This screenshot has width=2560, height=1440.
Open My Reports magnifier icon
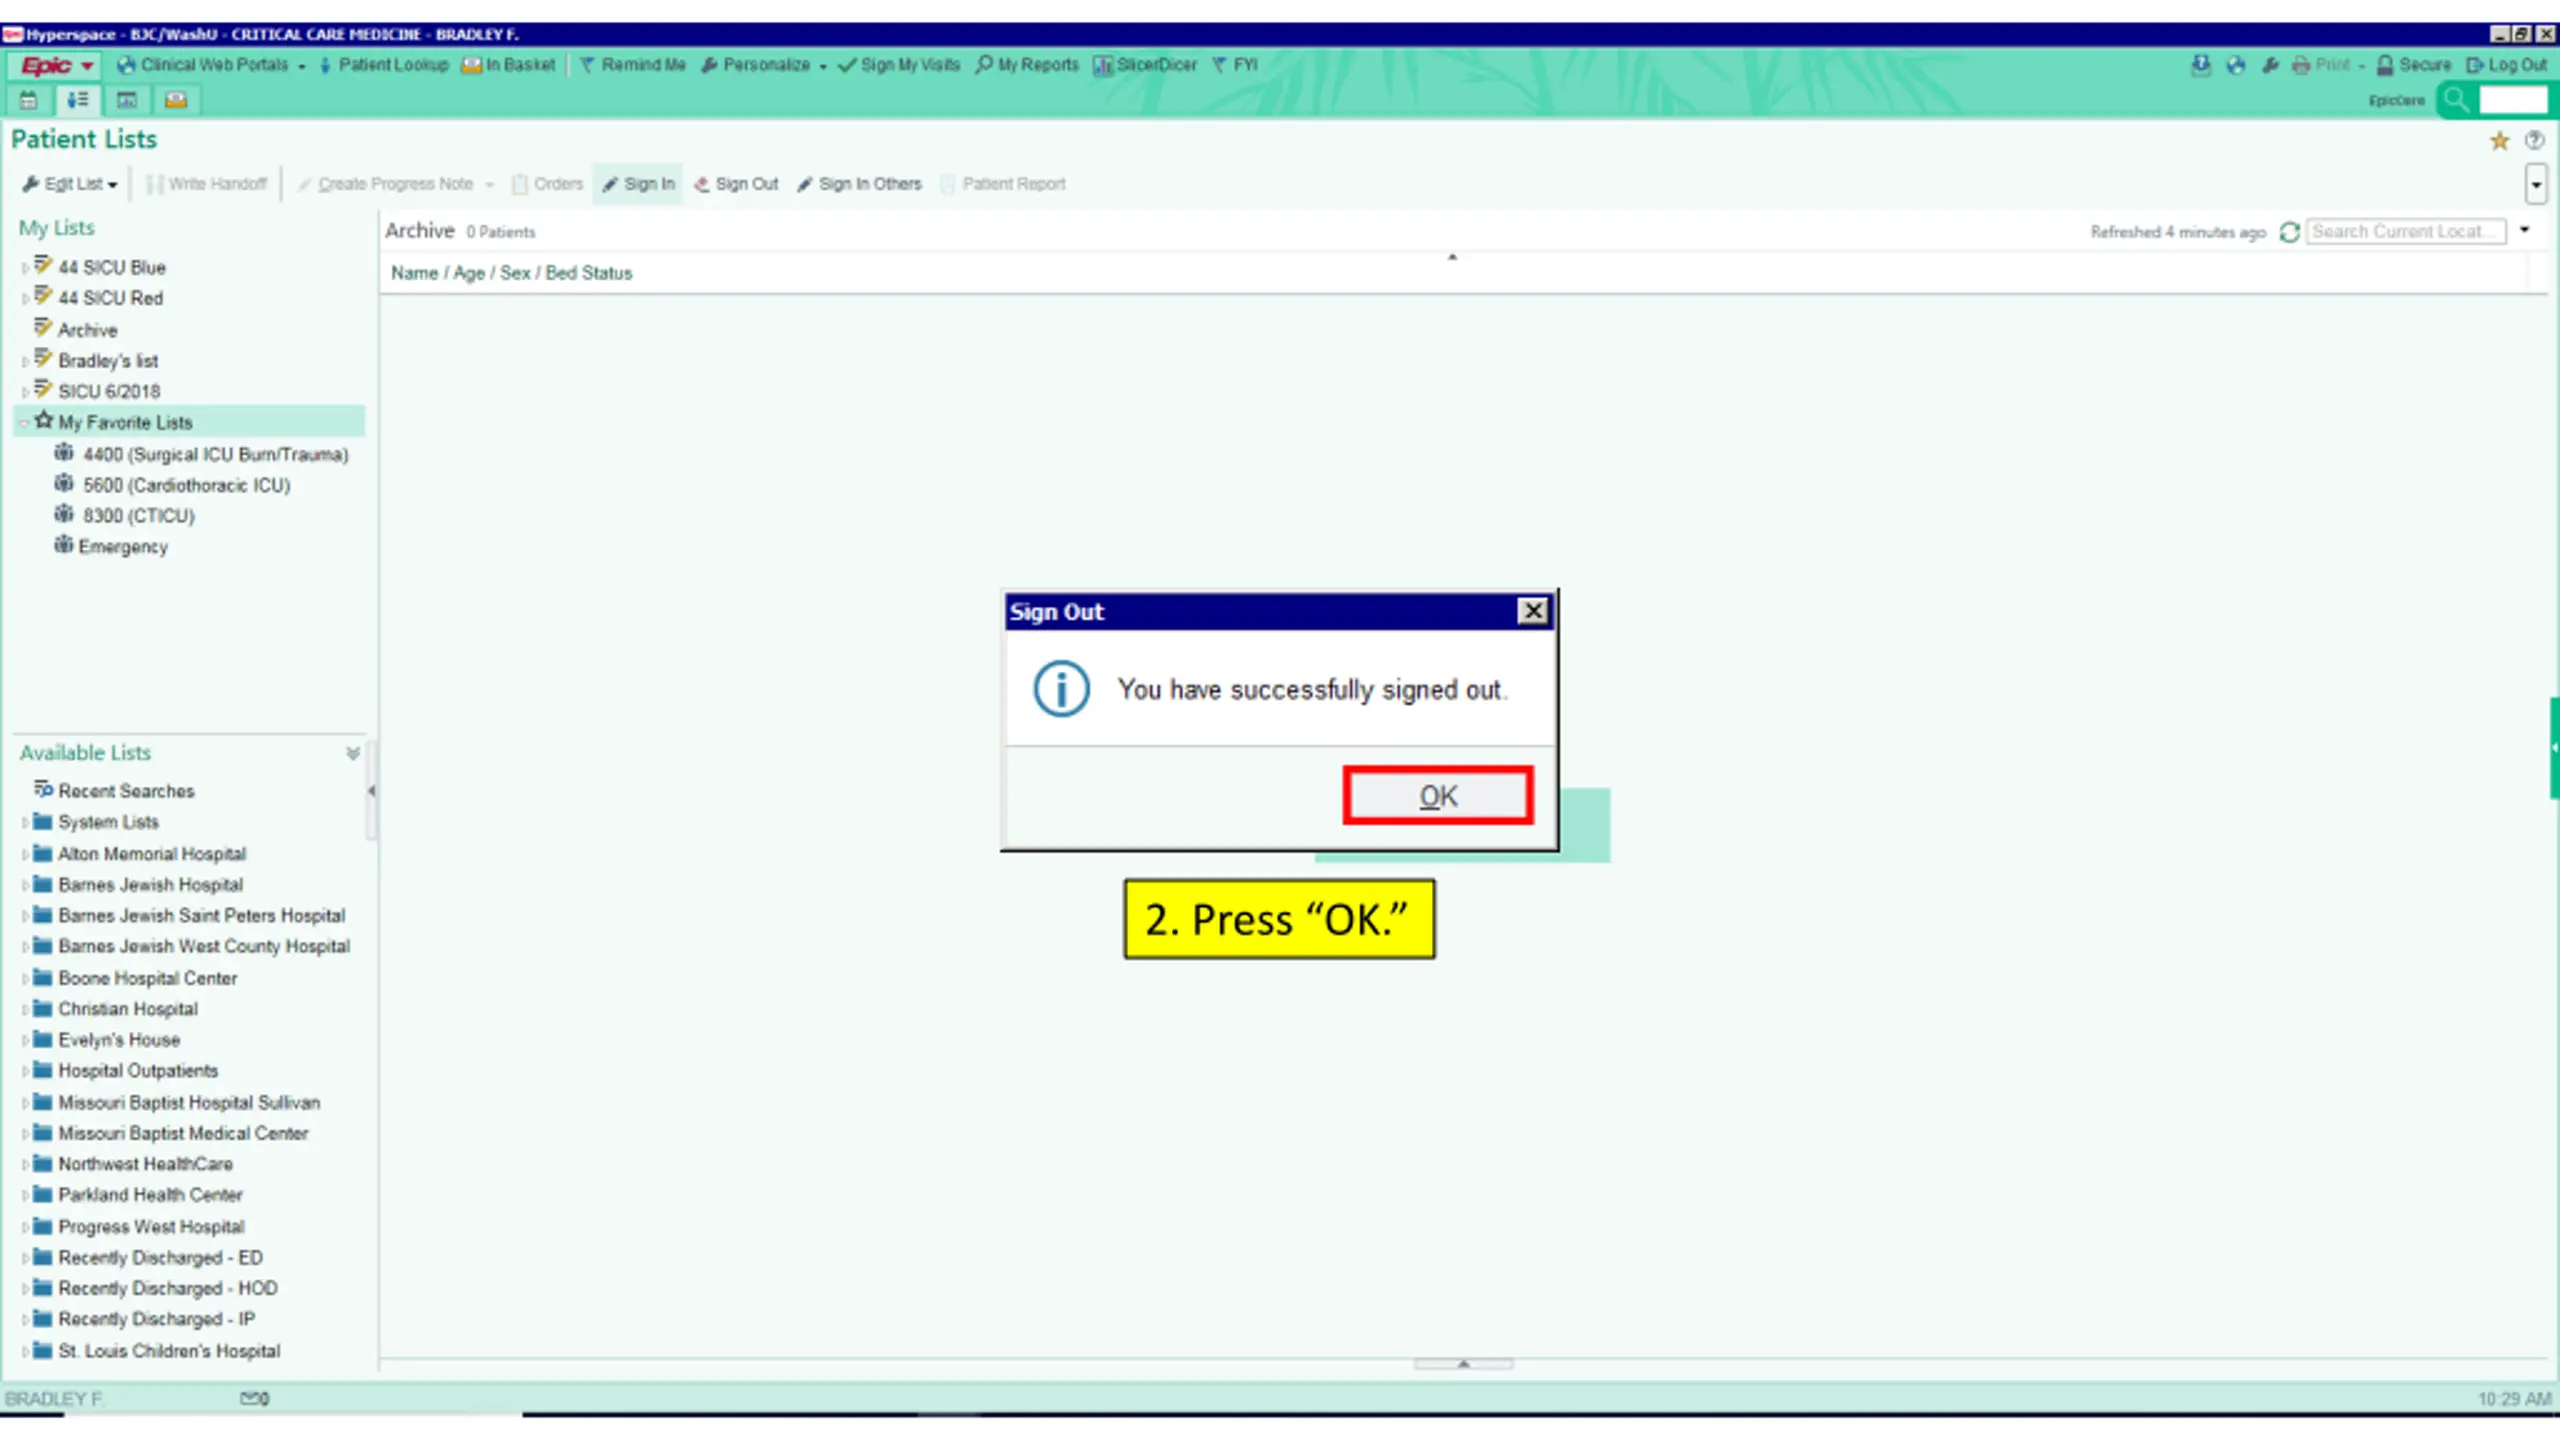[x=984, y=65]
